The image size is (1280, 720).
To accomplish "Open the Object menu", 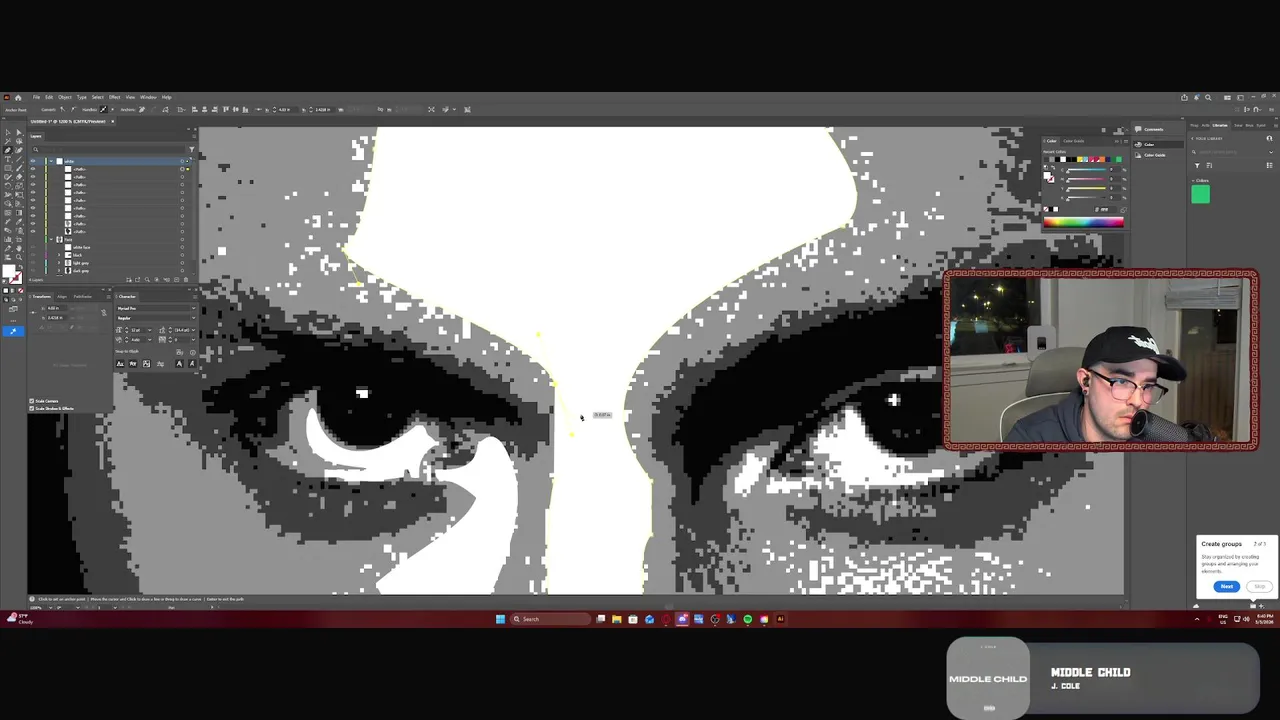I will tap(65, 97).
